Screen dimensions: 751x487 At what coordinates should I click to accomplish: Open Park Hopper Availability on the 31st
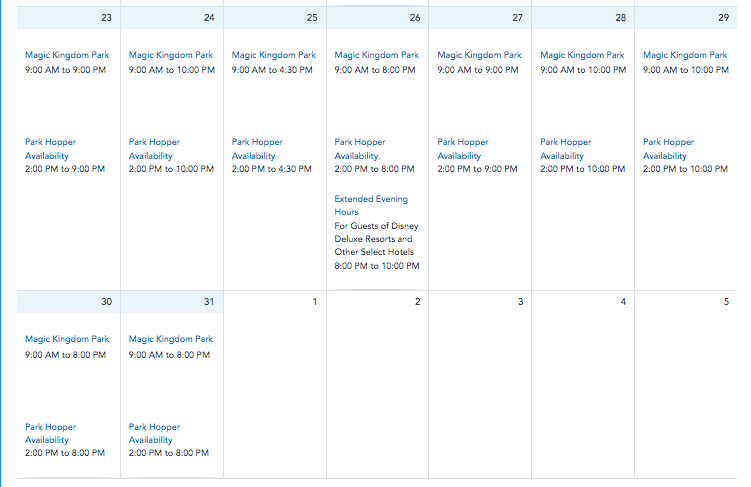click(x=154, y=433)
